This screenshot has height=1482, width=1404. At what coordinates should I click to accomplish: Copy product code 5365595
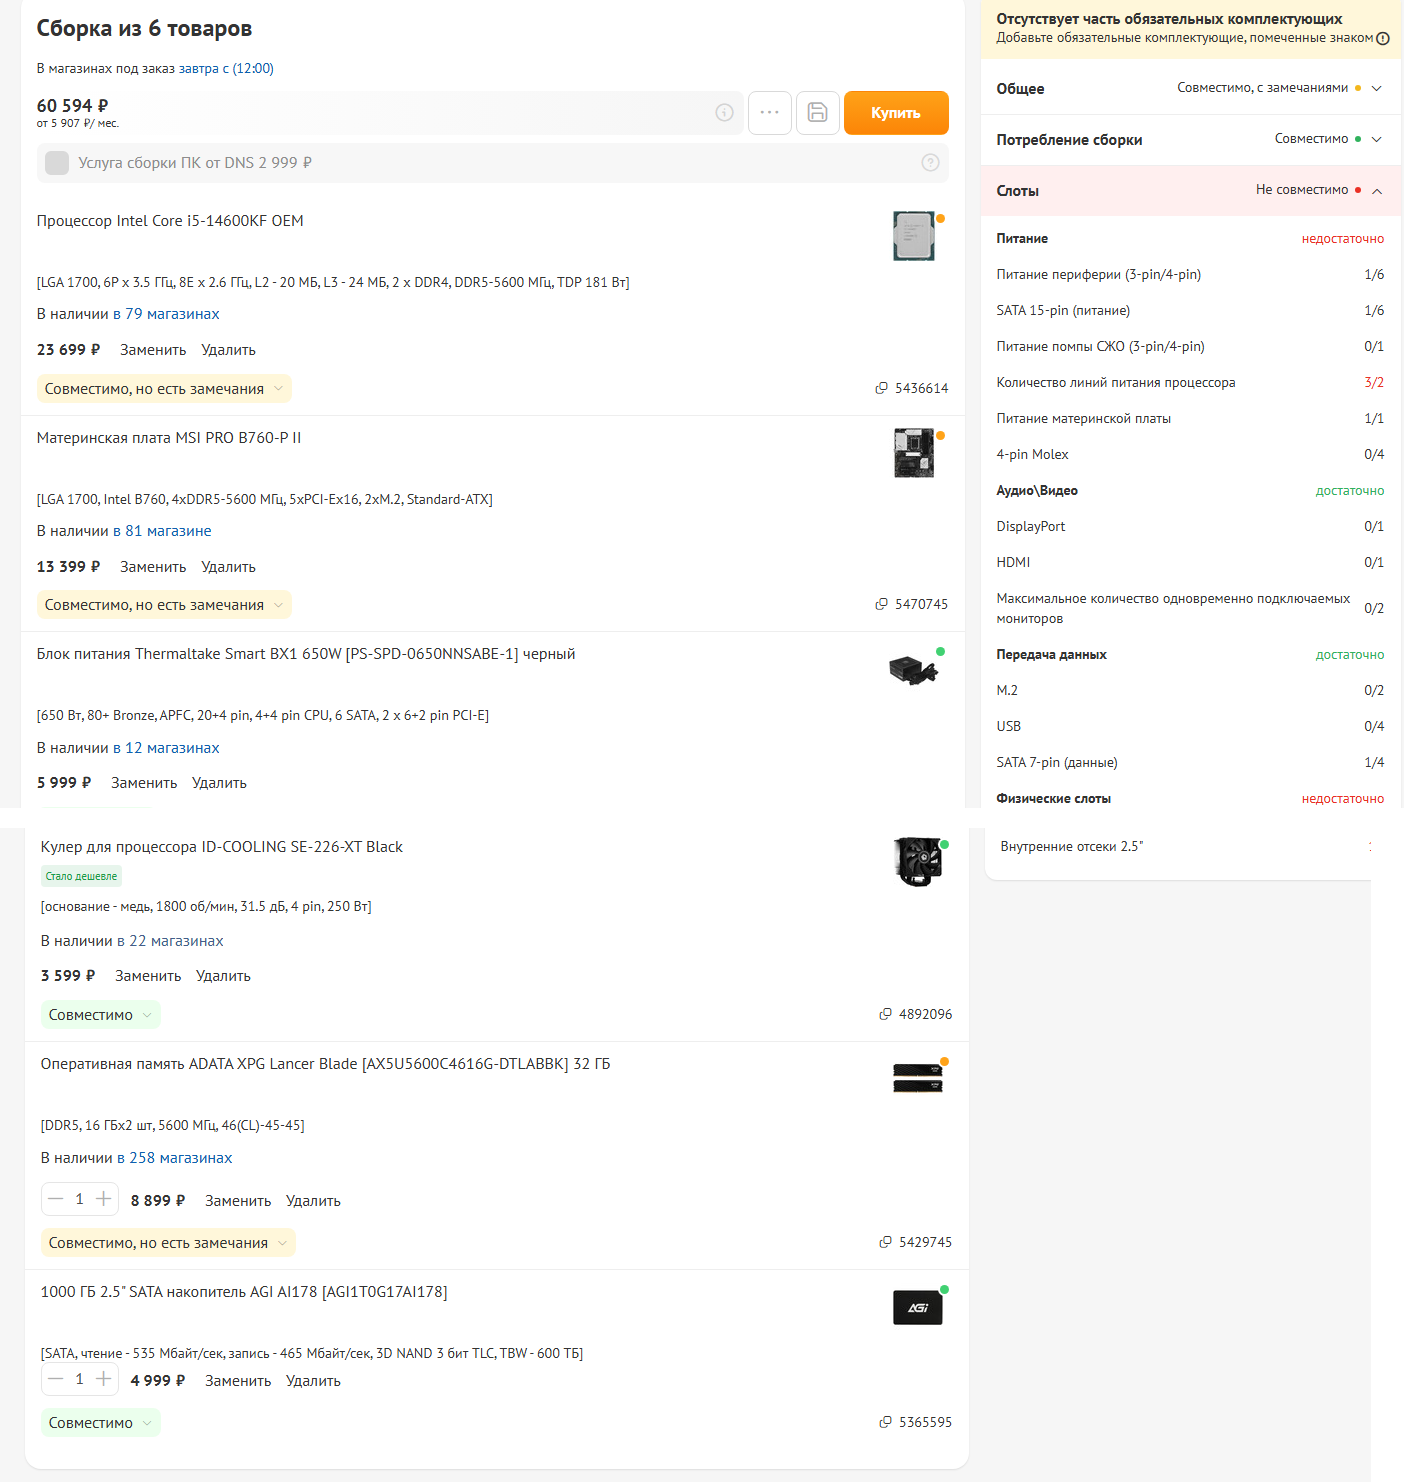(885, 1422)
